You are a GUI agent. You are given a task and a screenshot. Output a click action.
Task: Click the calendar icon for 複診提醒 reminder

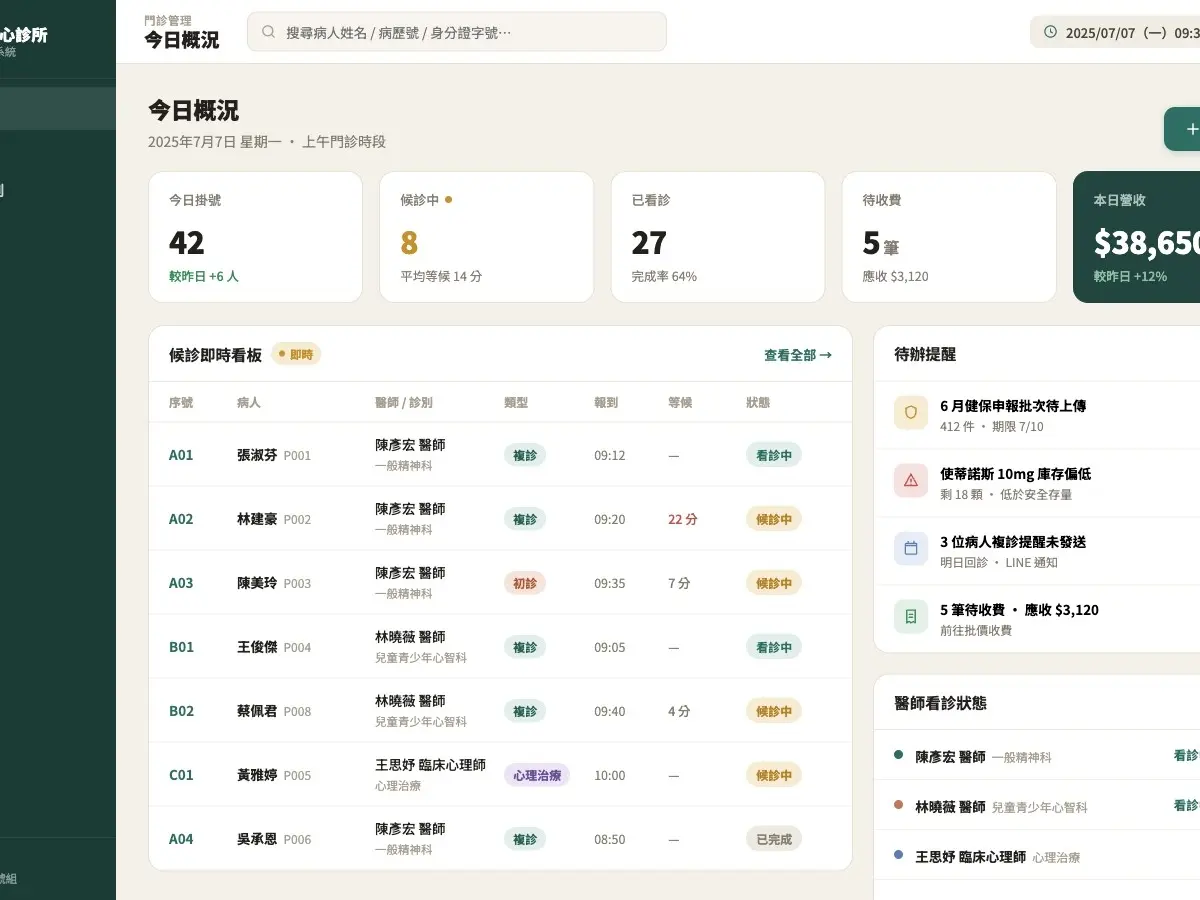910,548
